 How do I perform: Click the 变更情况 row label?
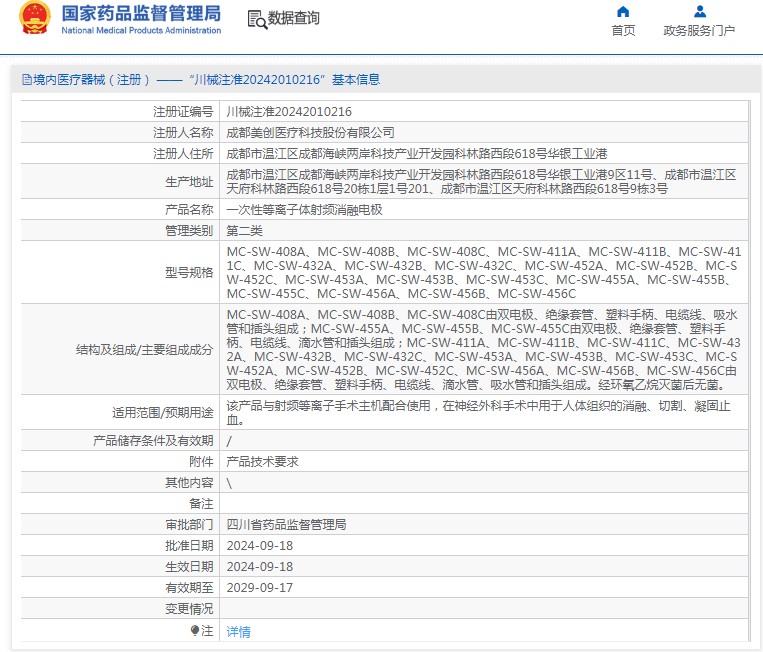[189, 609]
